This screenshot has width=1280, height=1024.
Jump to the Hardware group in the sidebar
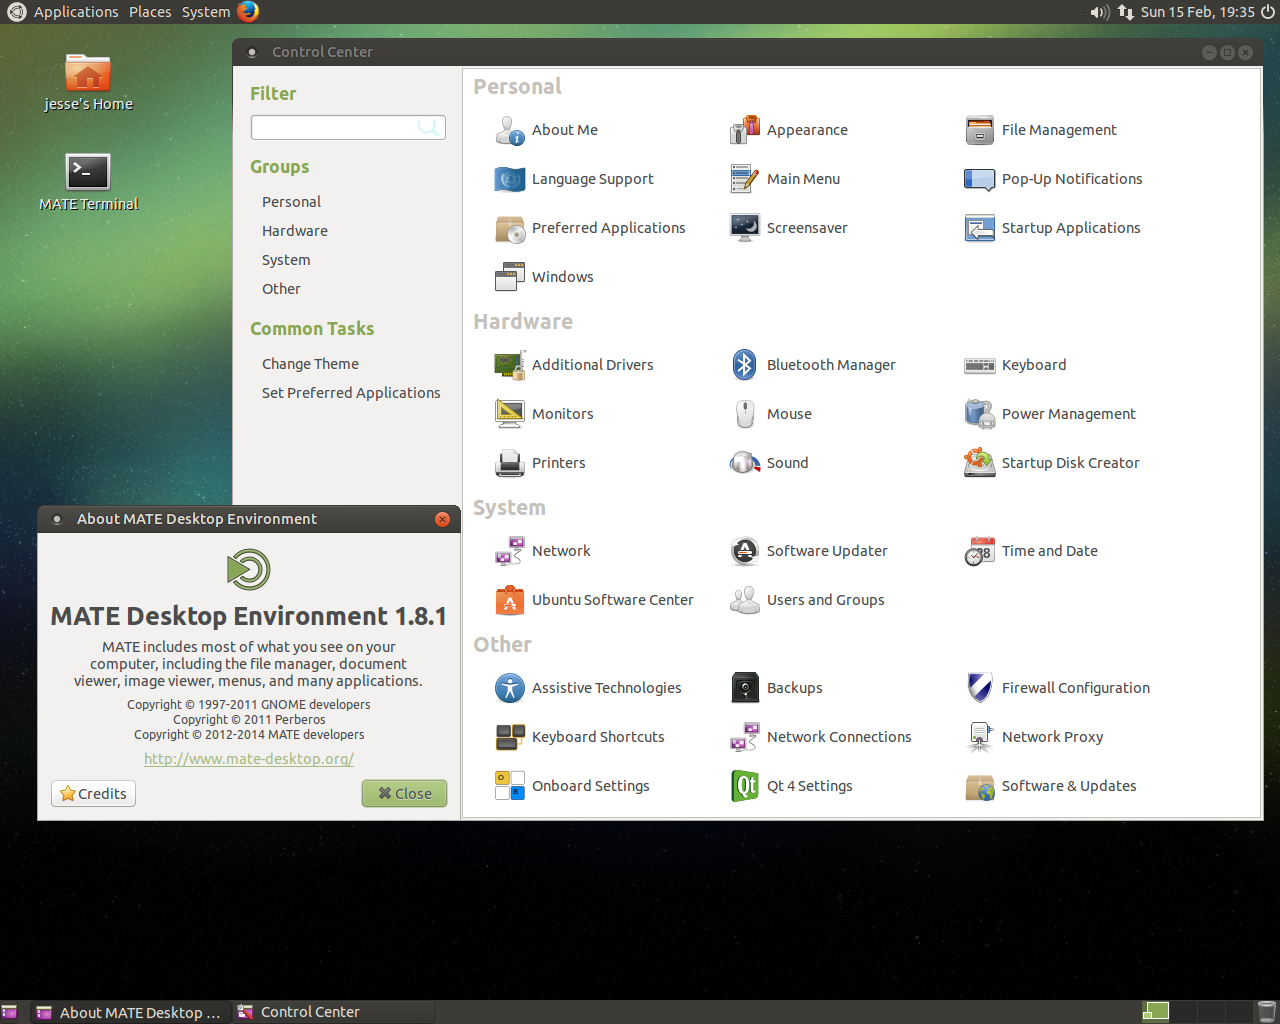tap(295, 231)
